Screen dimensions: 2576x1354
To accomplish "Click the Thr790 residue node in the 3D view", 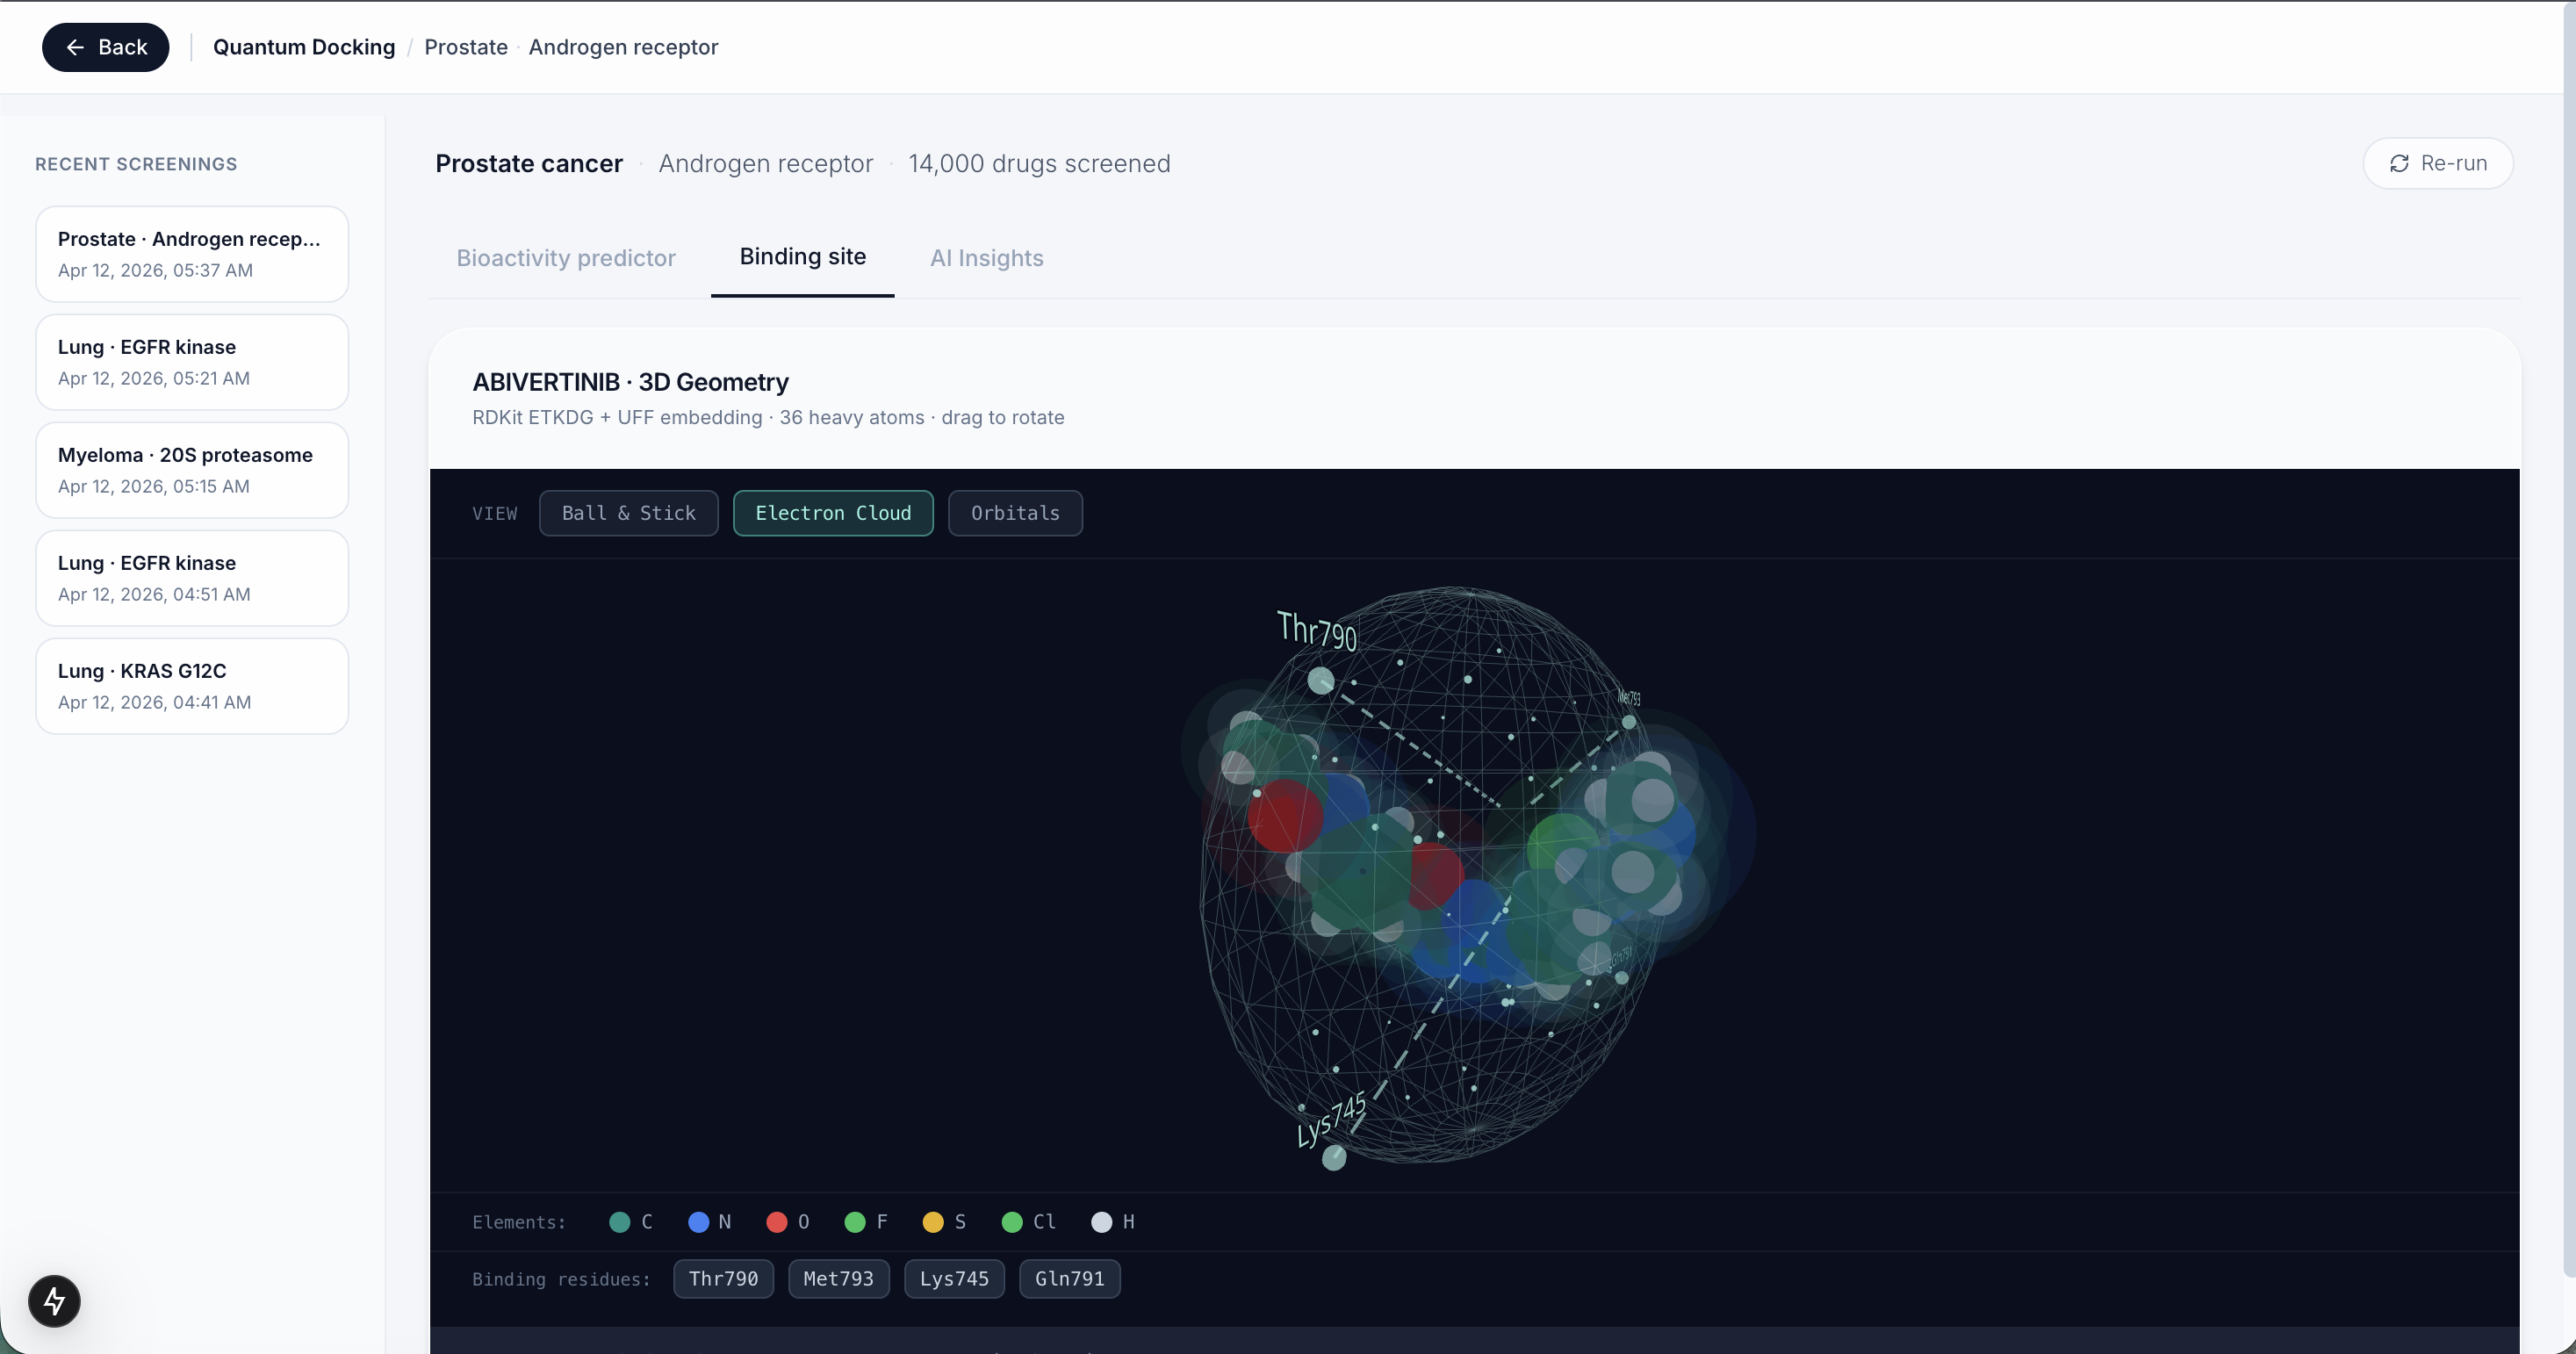I will pyautogui.click(x=1320, y=681).
